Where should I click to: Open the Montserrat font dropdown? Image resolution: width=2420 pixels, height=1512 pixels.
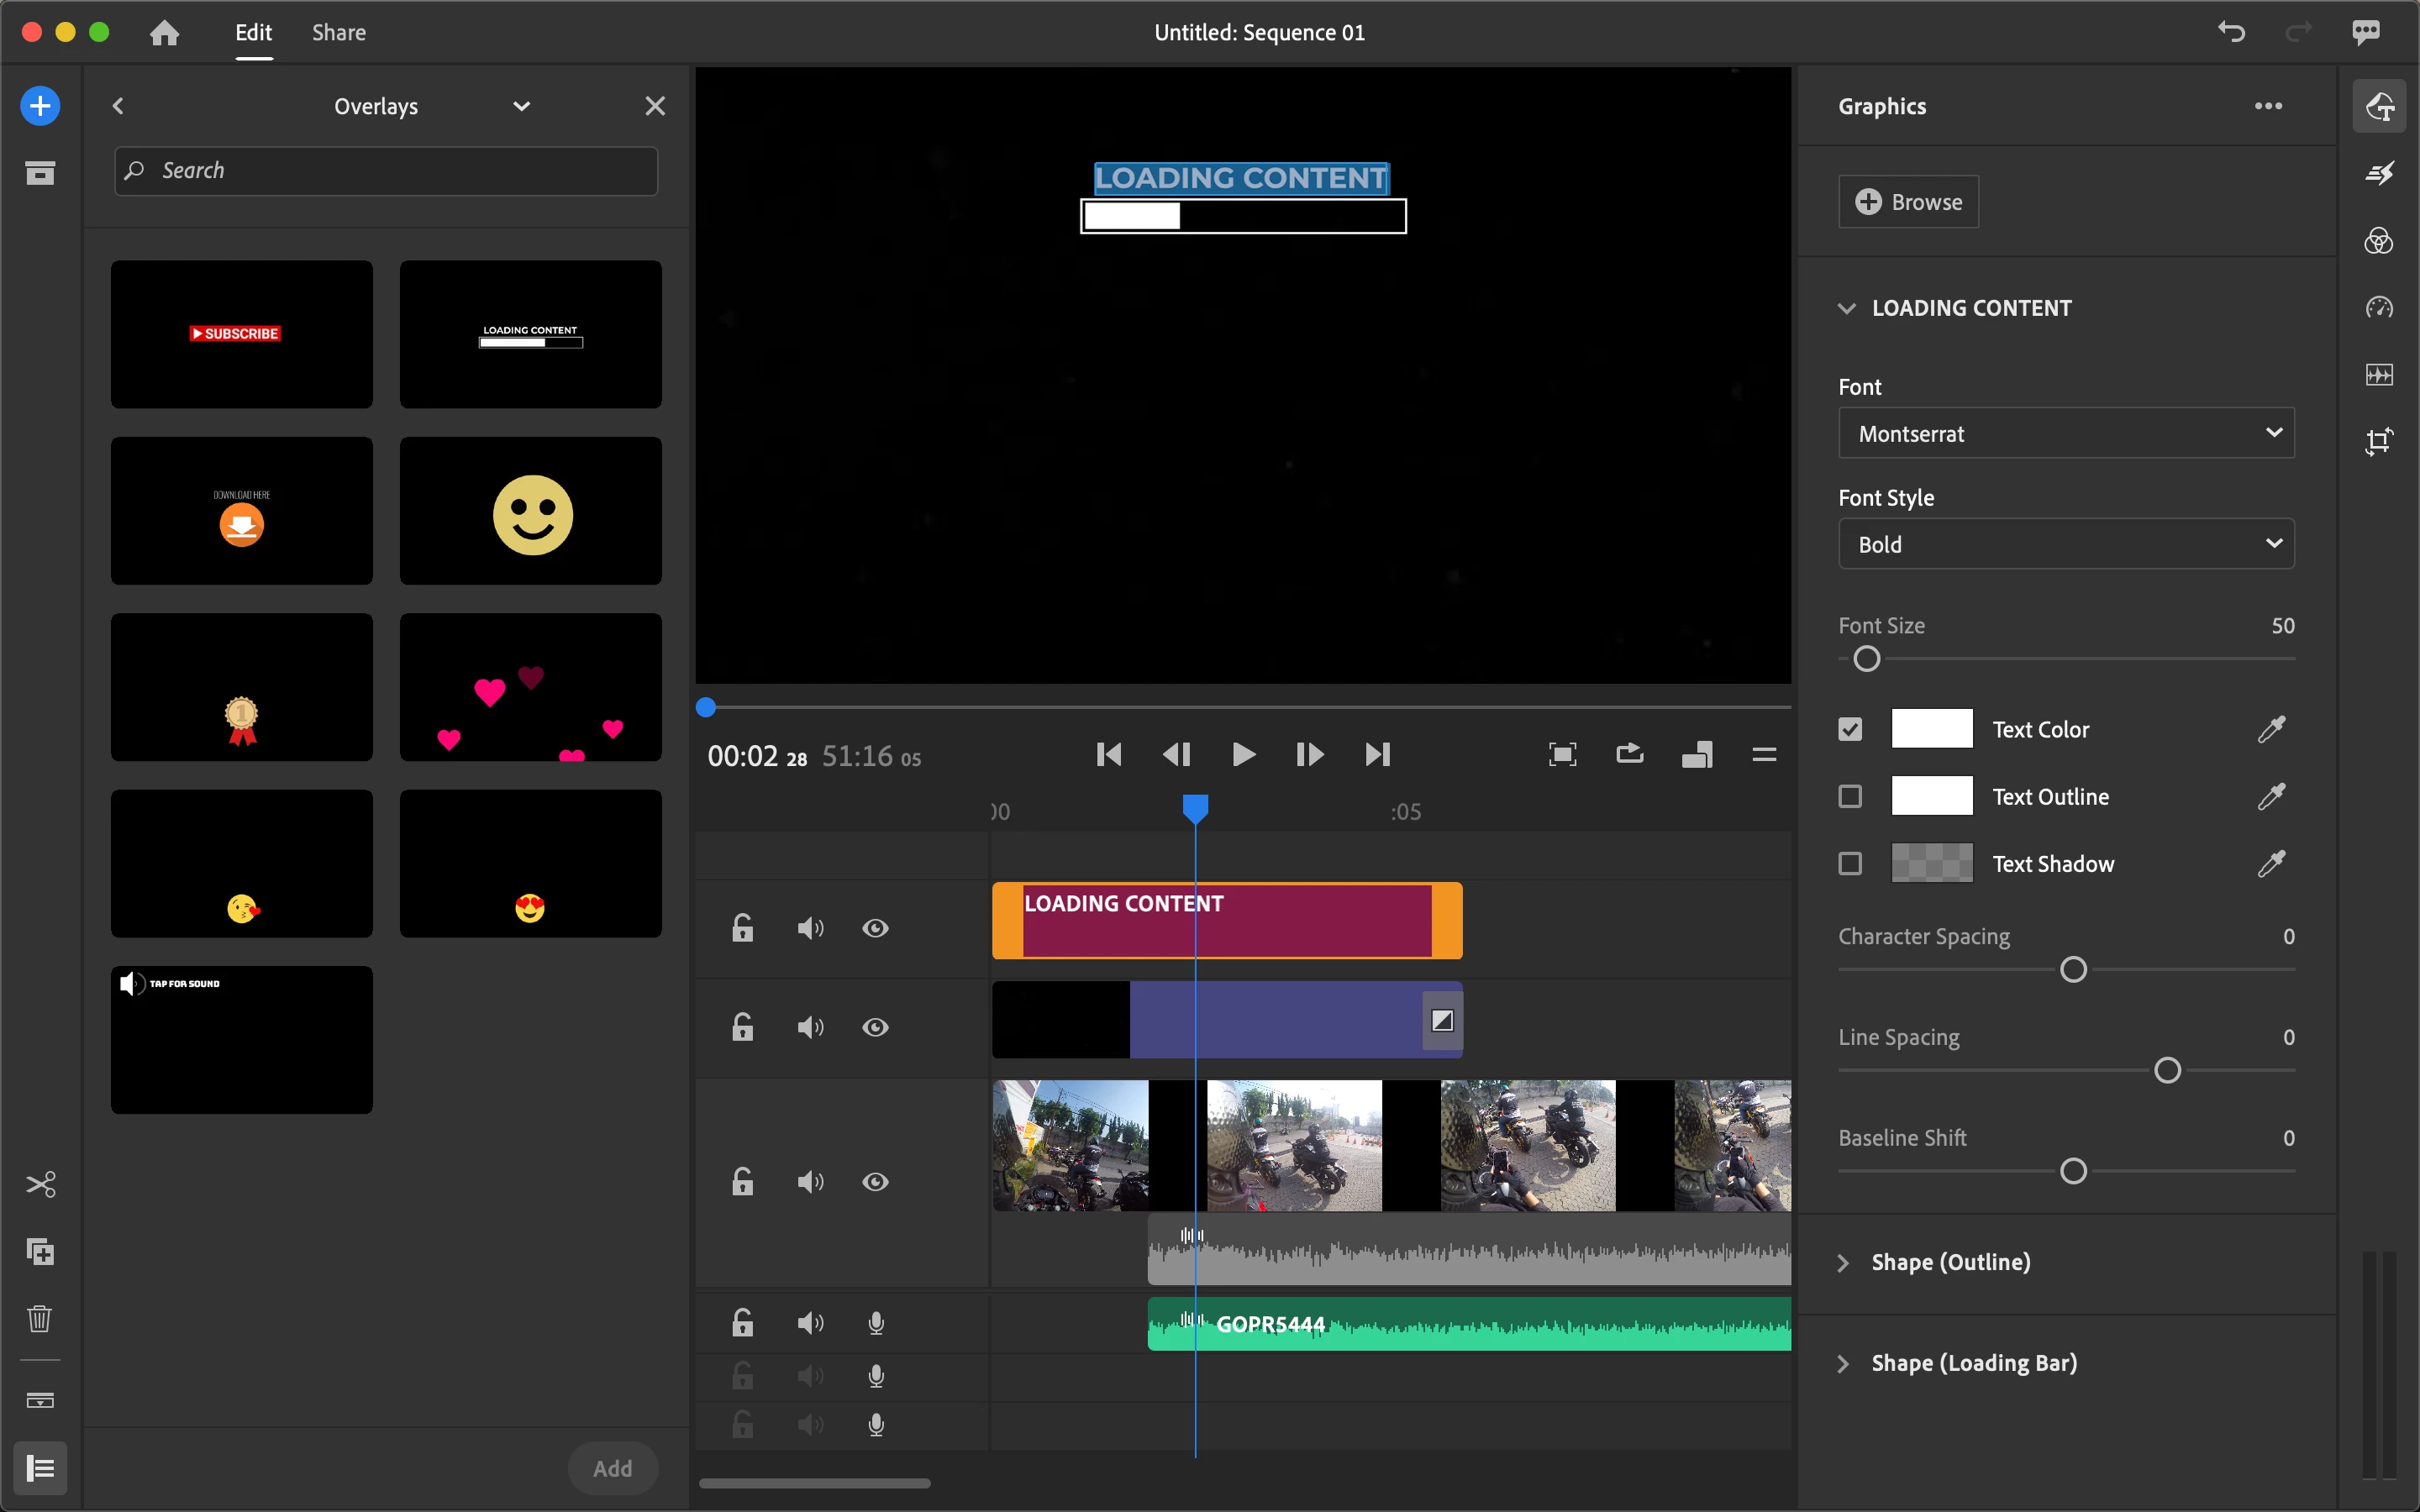(2066, 433)
